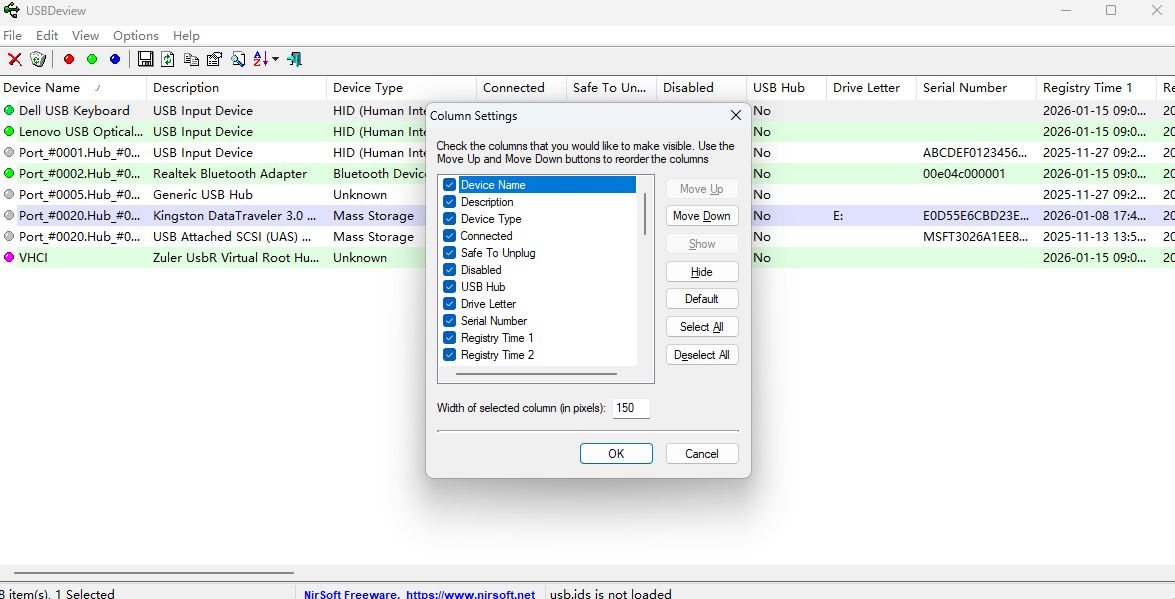Click the green circle enable devices icon

92,60
